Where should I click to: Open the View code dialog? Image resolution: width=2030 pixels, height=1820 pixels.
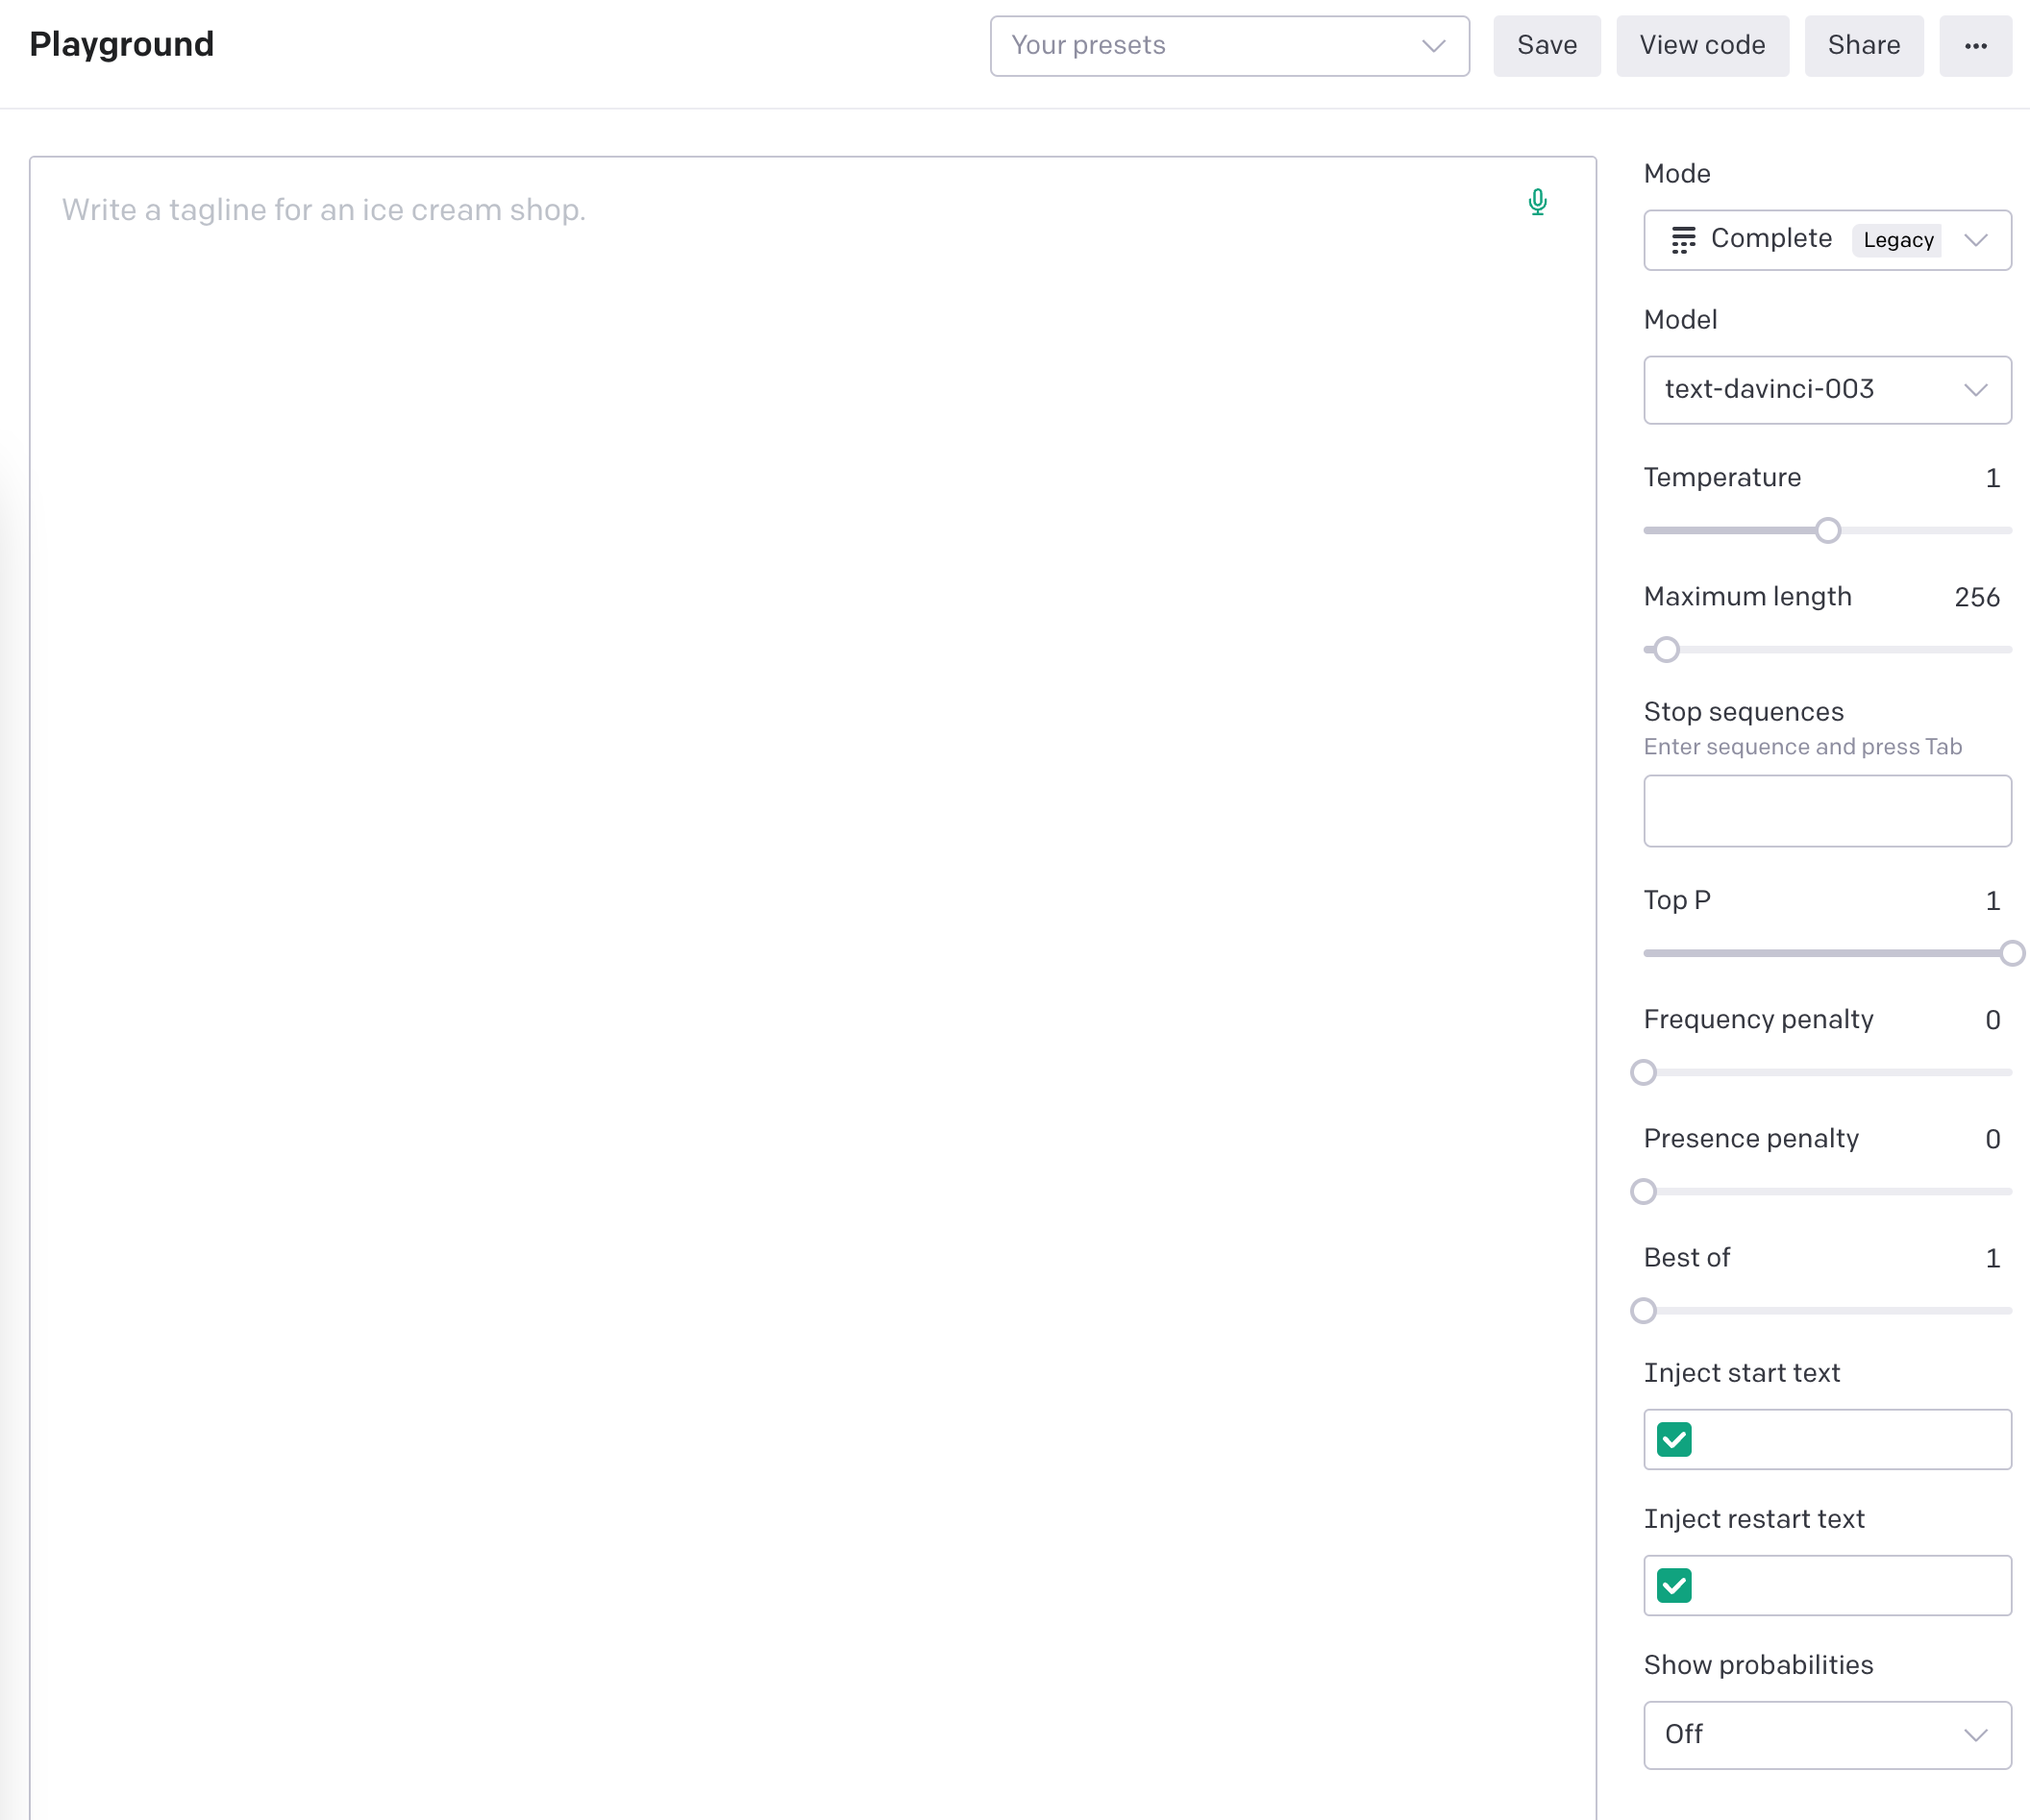tap(1702, 45)
